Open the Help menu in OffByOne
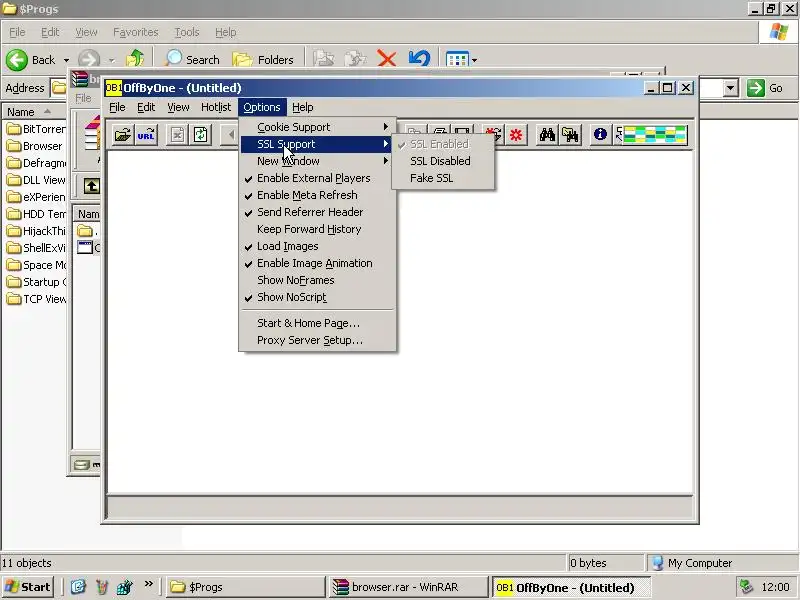The width and height of the screenshot is (800, 600). [303, 107]
